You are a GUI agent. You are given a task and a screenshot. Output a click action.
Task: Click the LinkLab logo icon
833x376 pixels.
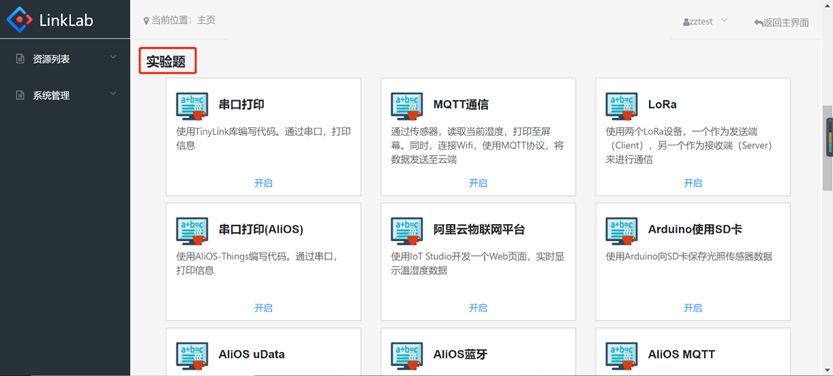coord(20,20)
